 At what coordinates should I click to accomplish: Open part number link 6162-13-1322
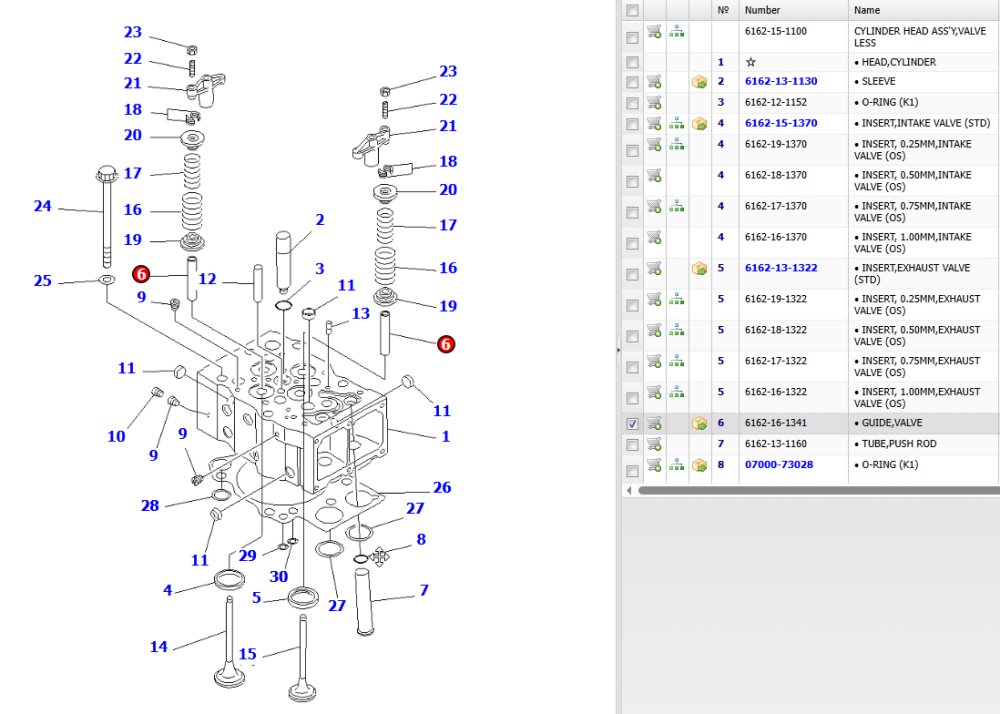(x=781, y=268)
